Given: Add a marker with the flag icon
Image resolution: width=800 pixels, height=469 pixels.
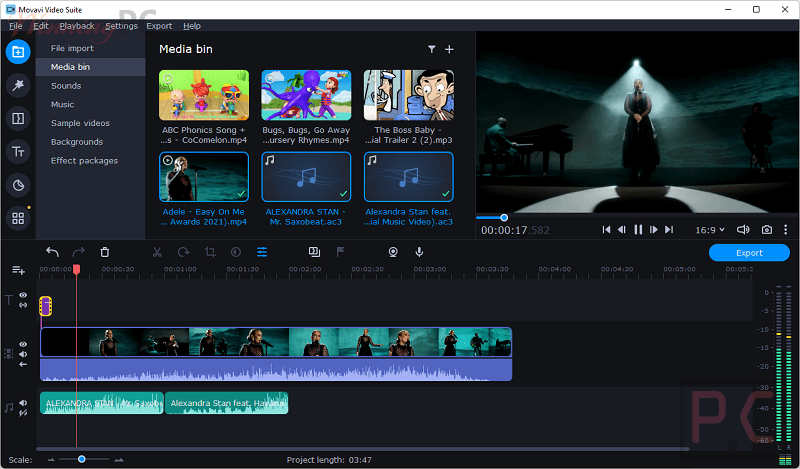Looking at the screenshot, I should click(340, 252).
